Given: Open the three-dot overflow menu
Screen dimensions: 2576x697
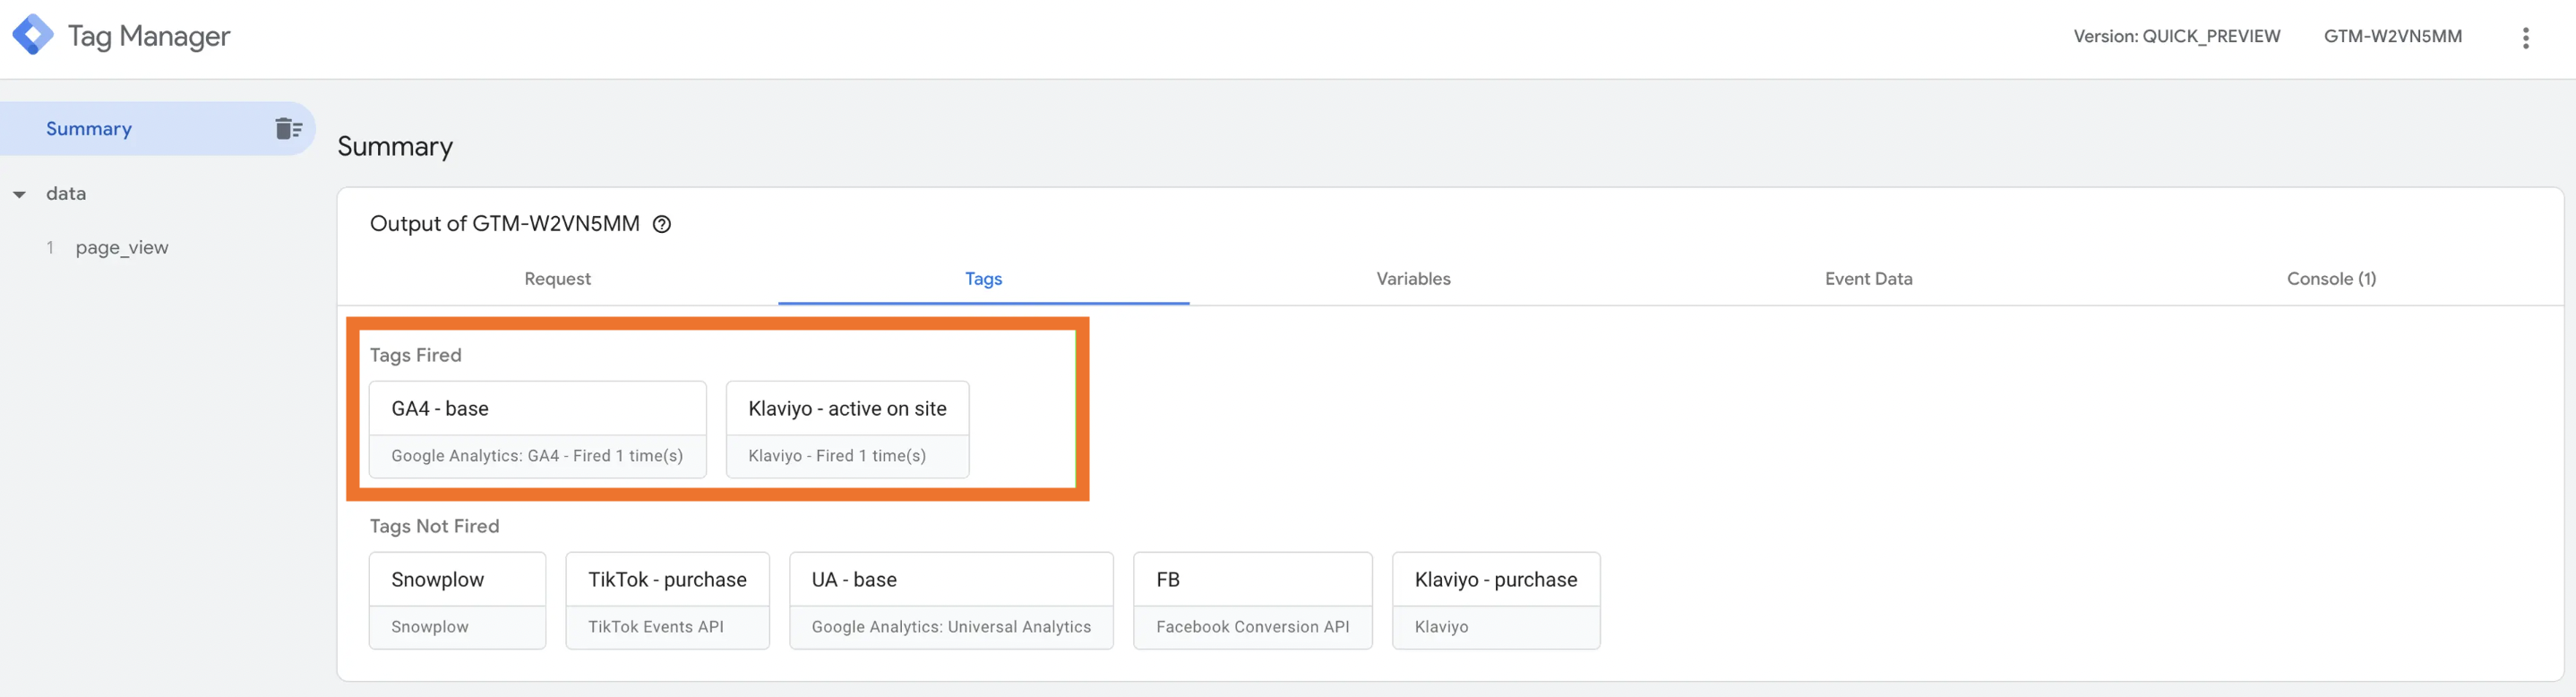Looking at the screenshot, I should pos(2525,38).
